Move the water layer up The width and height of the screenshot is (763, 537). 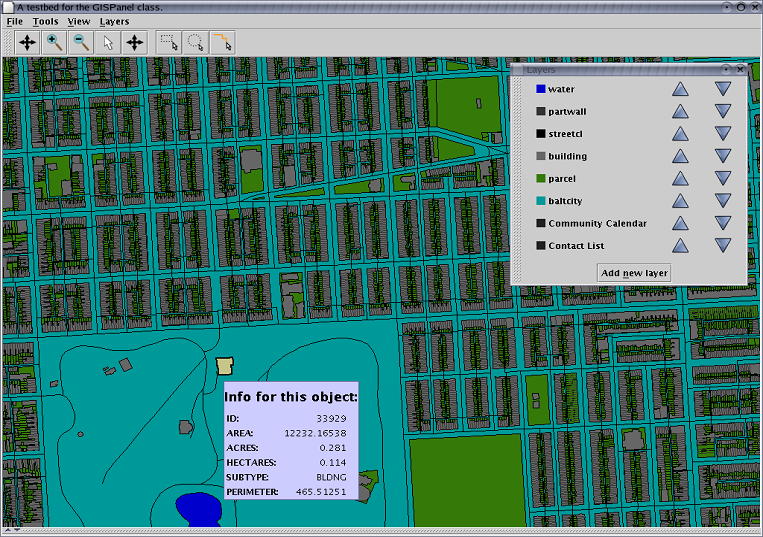(x=680, y=88)
